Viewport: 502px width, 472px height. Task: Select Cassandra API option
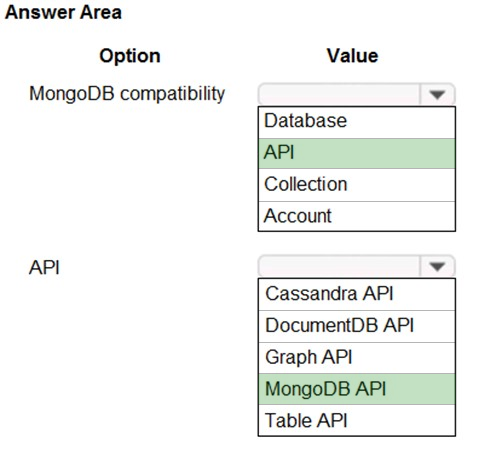[x=357, y=294]
